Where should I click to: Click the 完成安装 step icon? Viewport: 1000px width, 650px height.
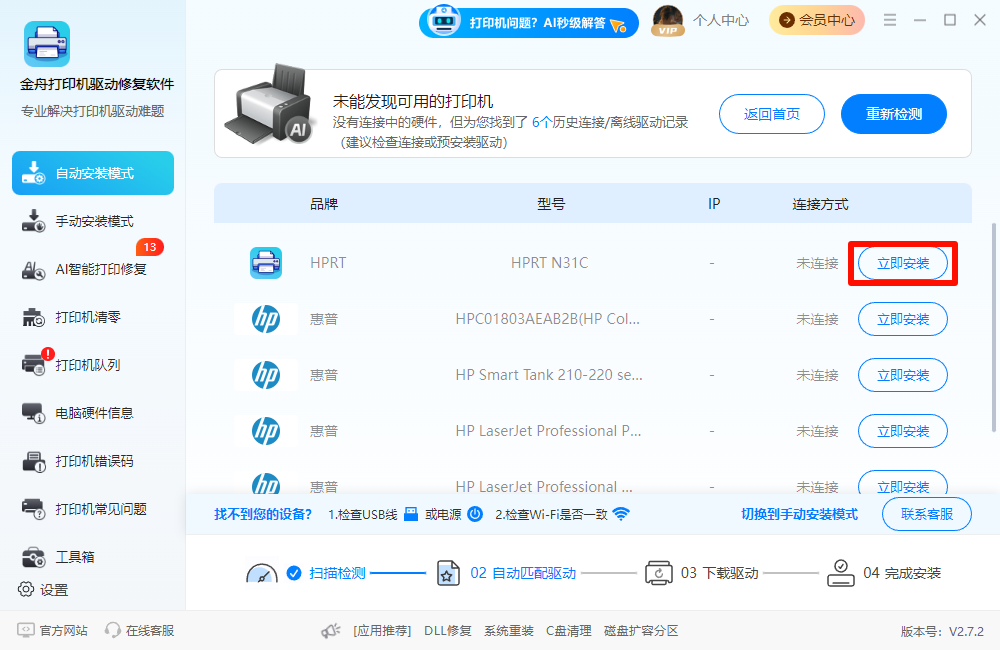click(x=841, y=573)
